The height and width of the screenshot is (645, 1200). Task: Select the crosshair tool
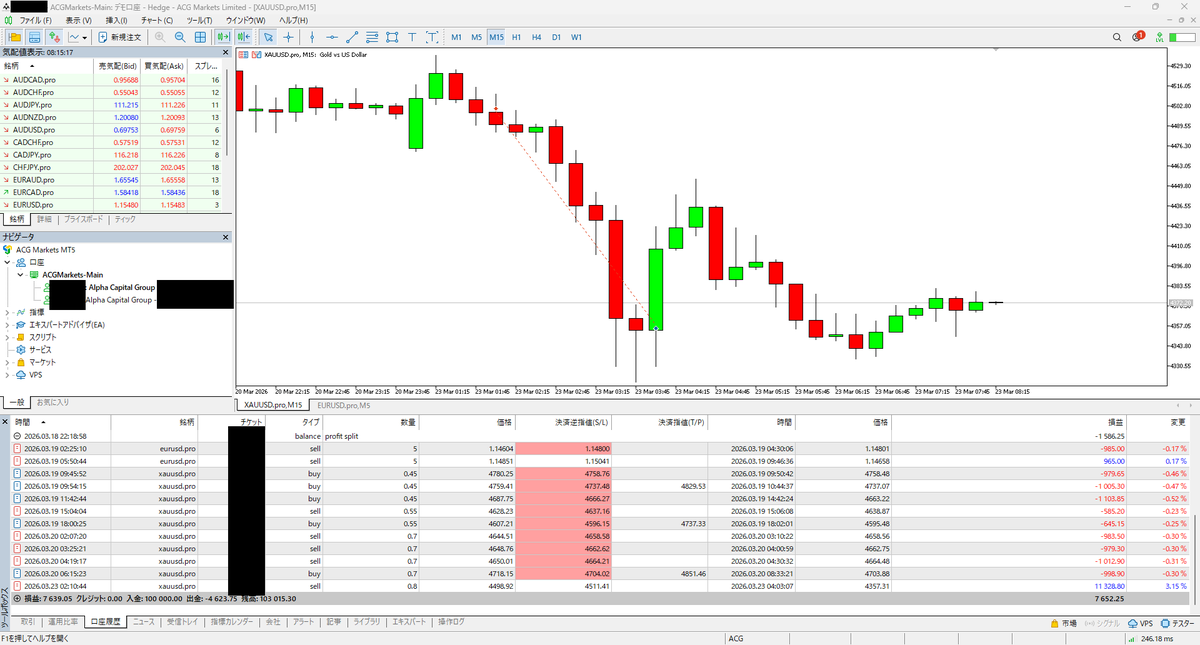(288, 38)
